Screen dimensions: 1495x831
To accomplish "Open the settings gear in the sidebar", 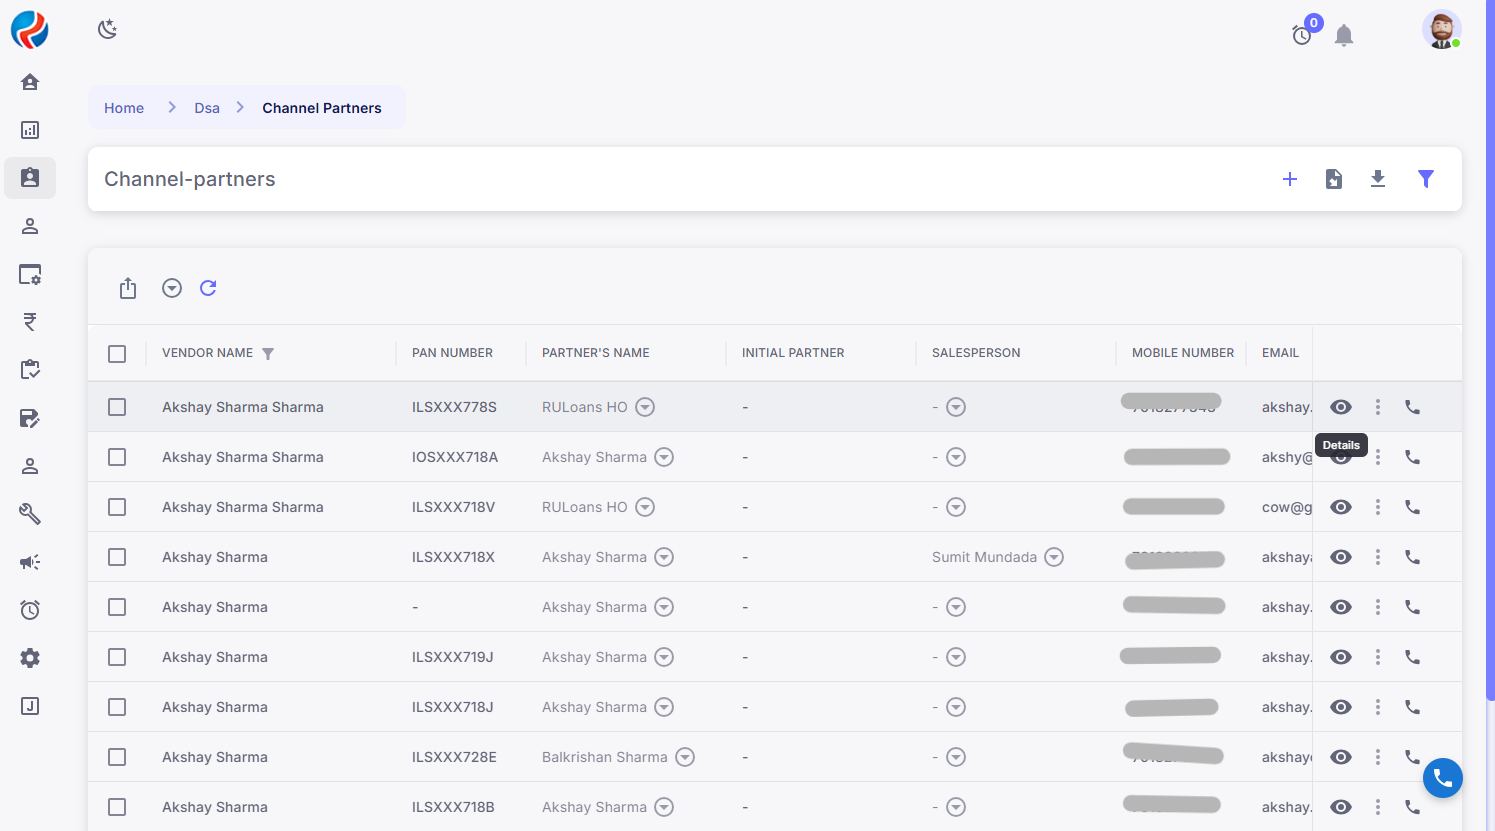I will 30,658.
